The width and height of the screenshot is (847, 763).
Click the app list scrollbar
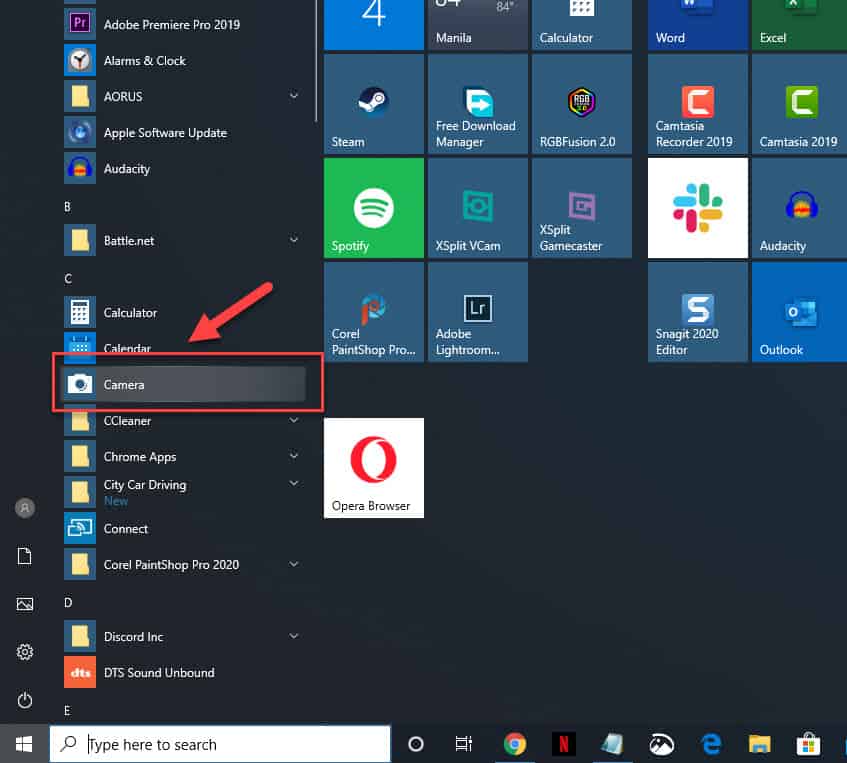tap(316, 61)
